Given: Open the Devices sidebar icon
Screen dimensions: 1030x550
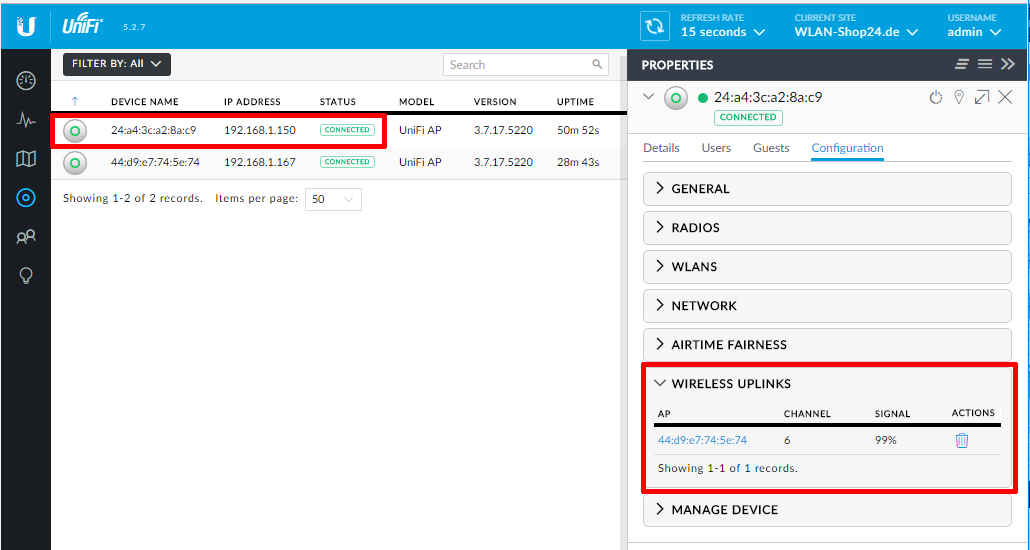Looking at the screenshot, I should 26,197.
